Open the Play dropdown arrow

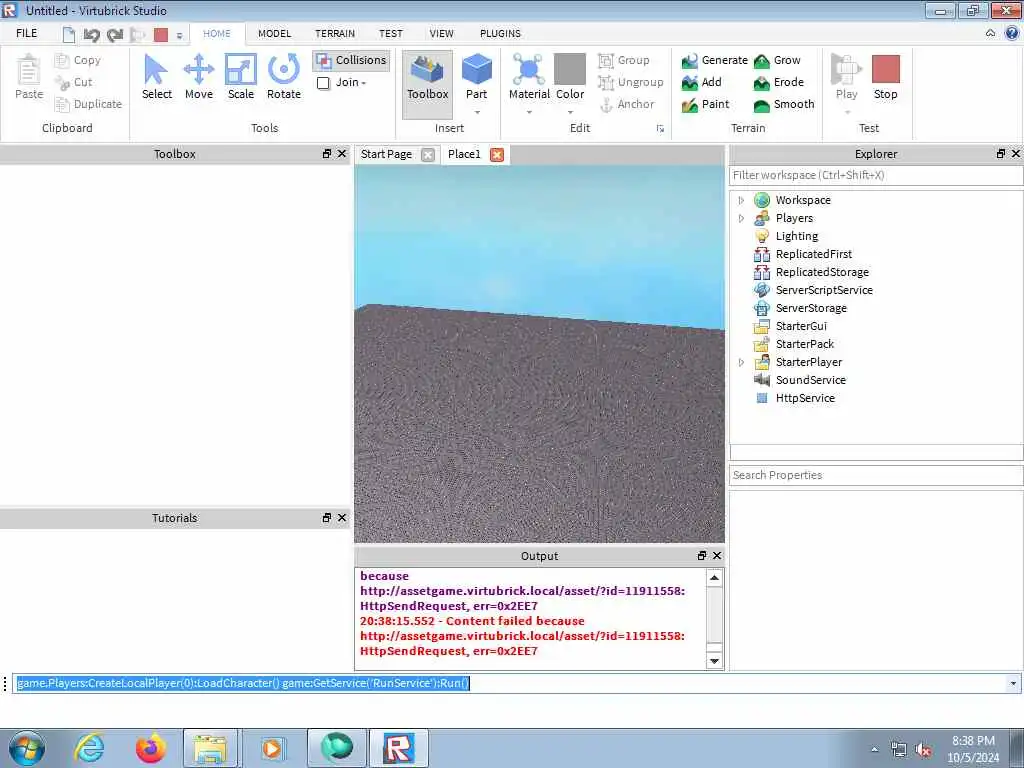point(847,112)
